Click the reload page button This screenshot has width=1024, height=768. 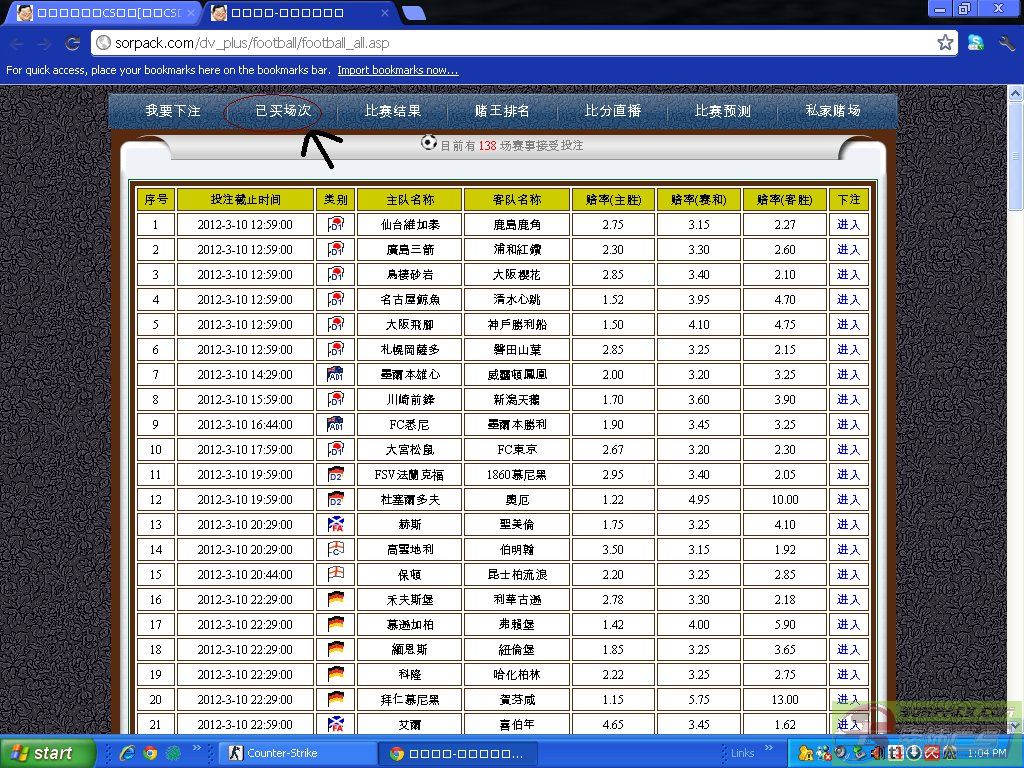tap(72, 43)
